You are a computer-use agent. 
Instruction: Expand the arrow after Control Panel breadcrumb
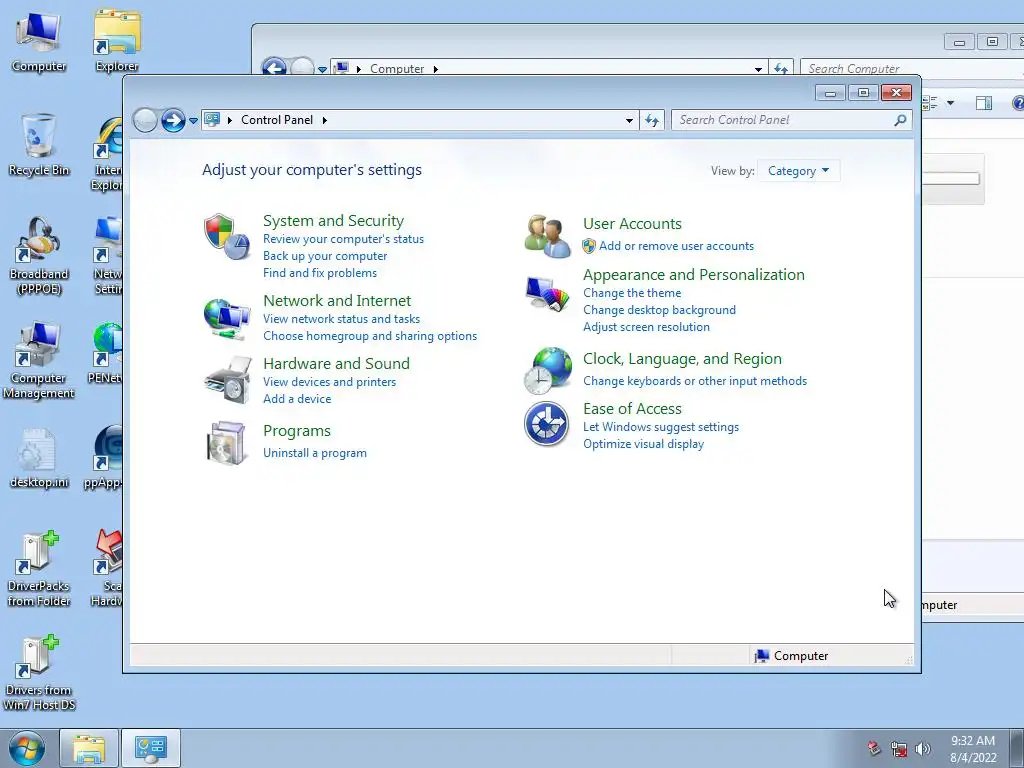click(325, 120)
